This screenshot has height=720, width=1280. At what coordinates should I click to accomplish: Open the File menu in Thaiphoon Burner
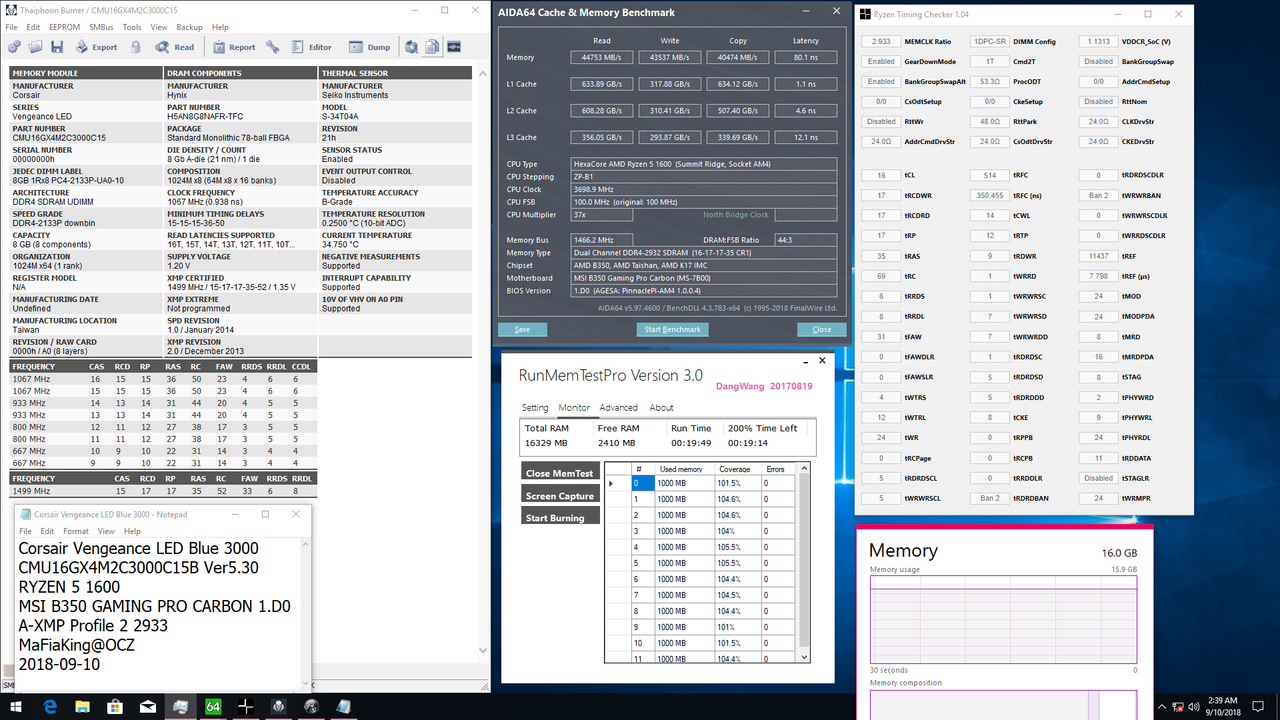tap(12, 27)
